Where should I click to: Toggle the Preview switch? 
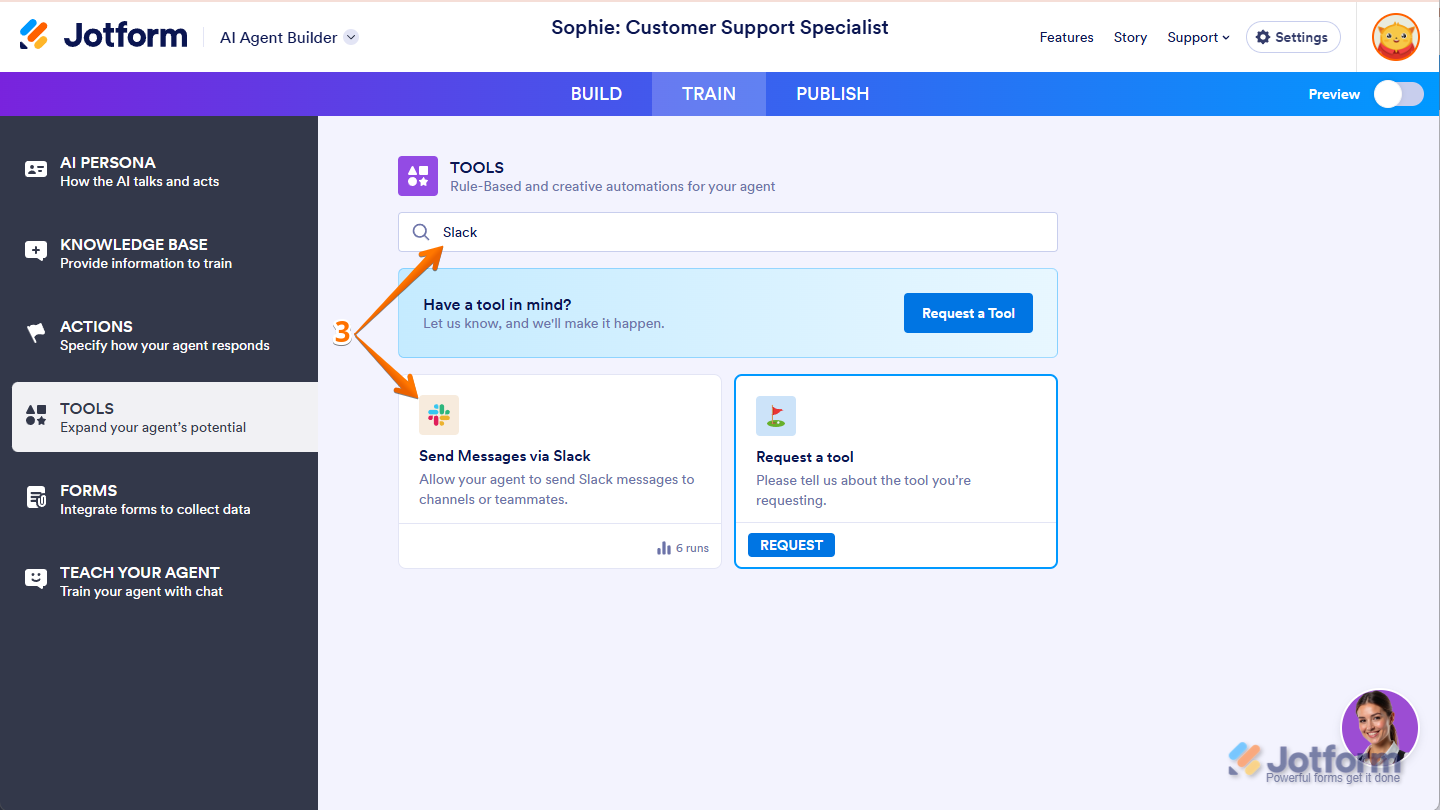(1398, 94)
